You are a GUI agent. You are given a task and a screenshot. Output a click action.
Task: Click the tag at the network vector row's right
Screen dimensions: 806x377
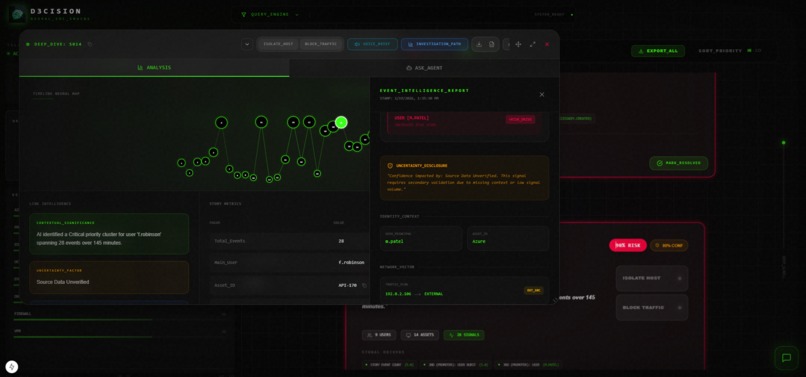tap(534, 291)
